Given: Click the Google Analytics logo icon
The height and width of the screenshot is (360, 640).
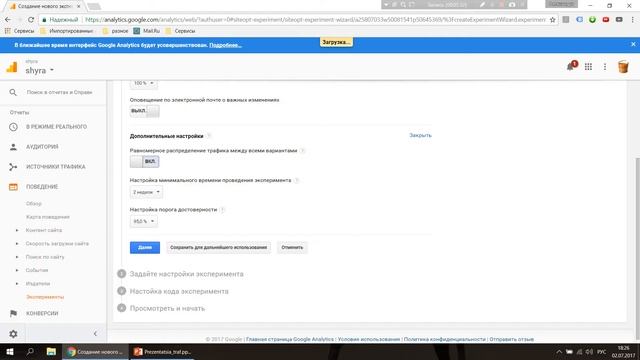Looking at the screenshot, I should 12,67.
